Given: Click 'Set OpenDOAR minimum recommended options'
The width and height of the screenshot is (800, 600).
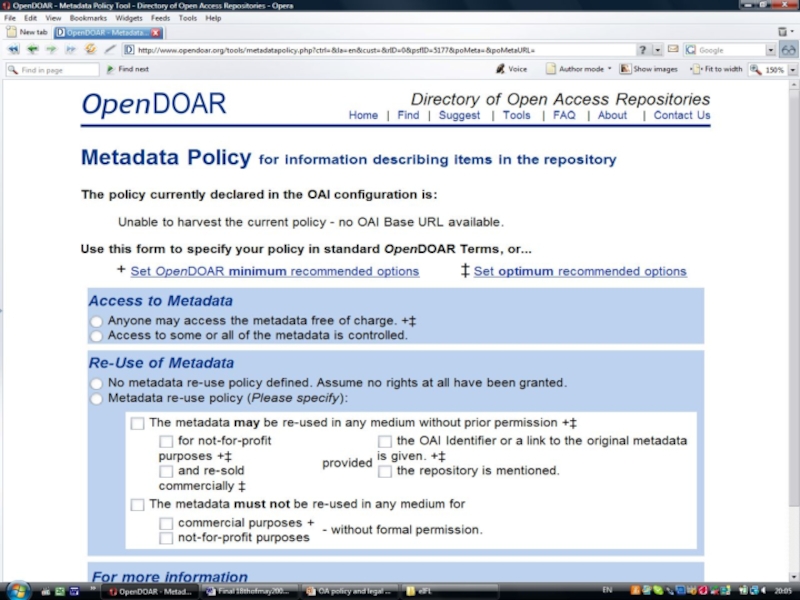Looking at the screenshot, I should coord(274,271).
